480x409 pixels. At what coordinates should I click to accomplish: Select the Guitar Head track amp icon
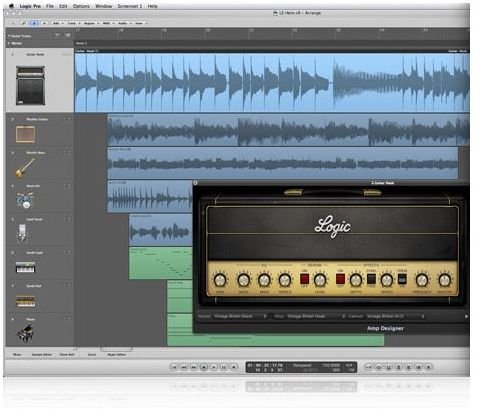tap(30, 85)
